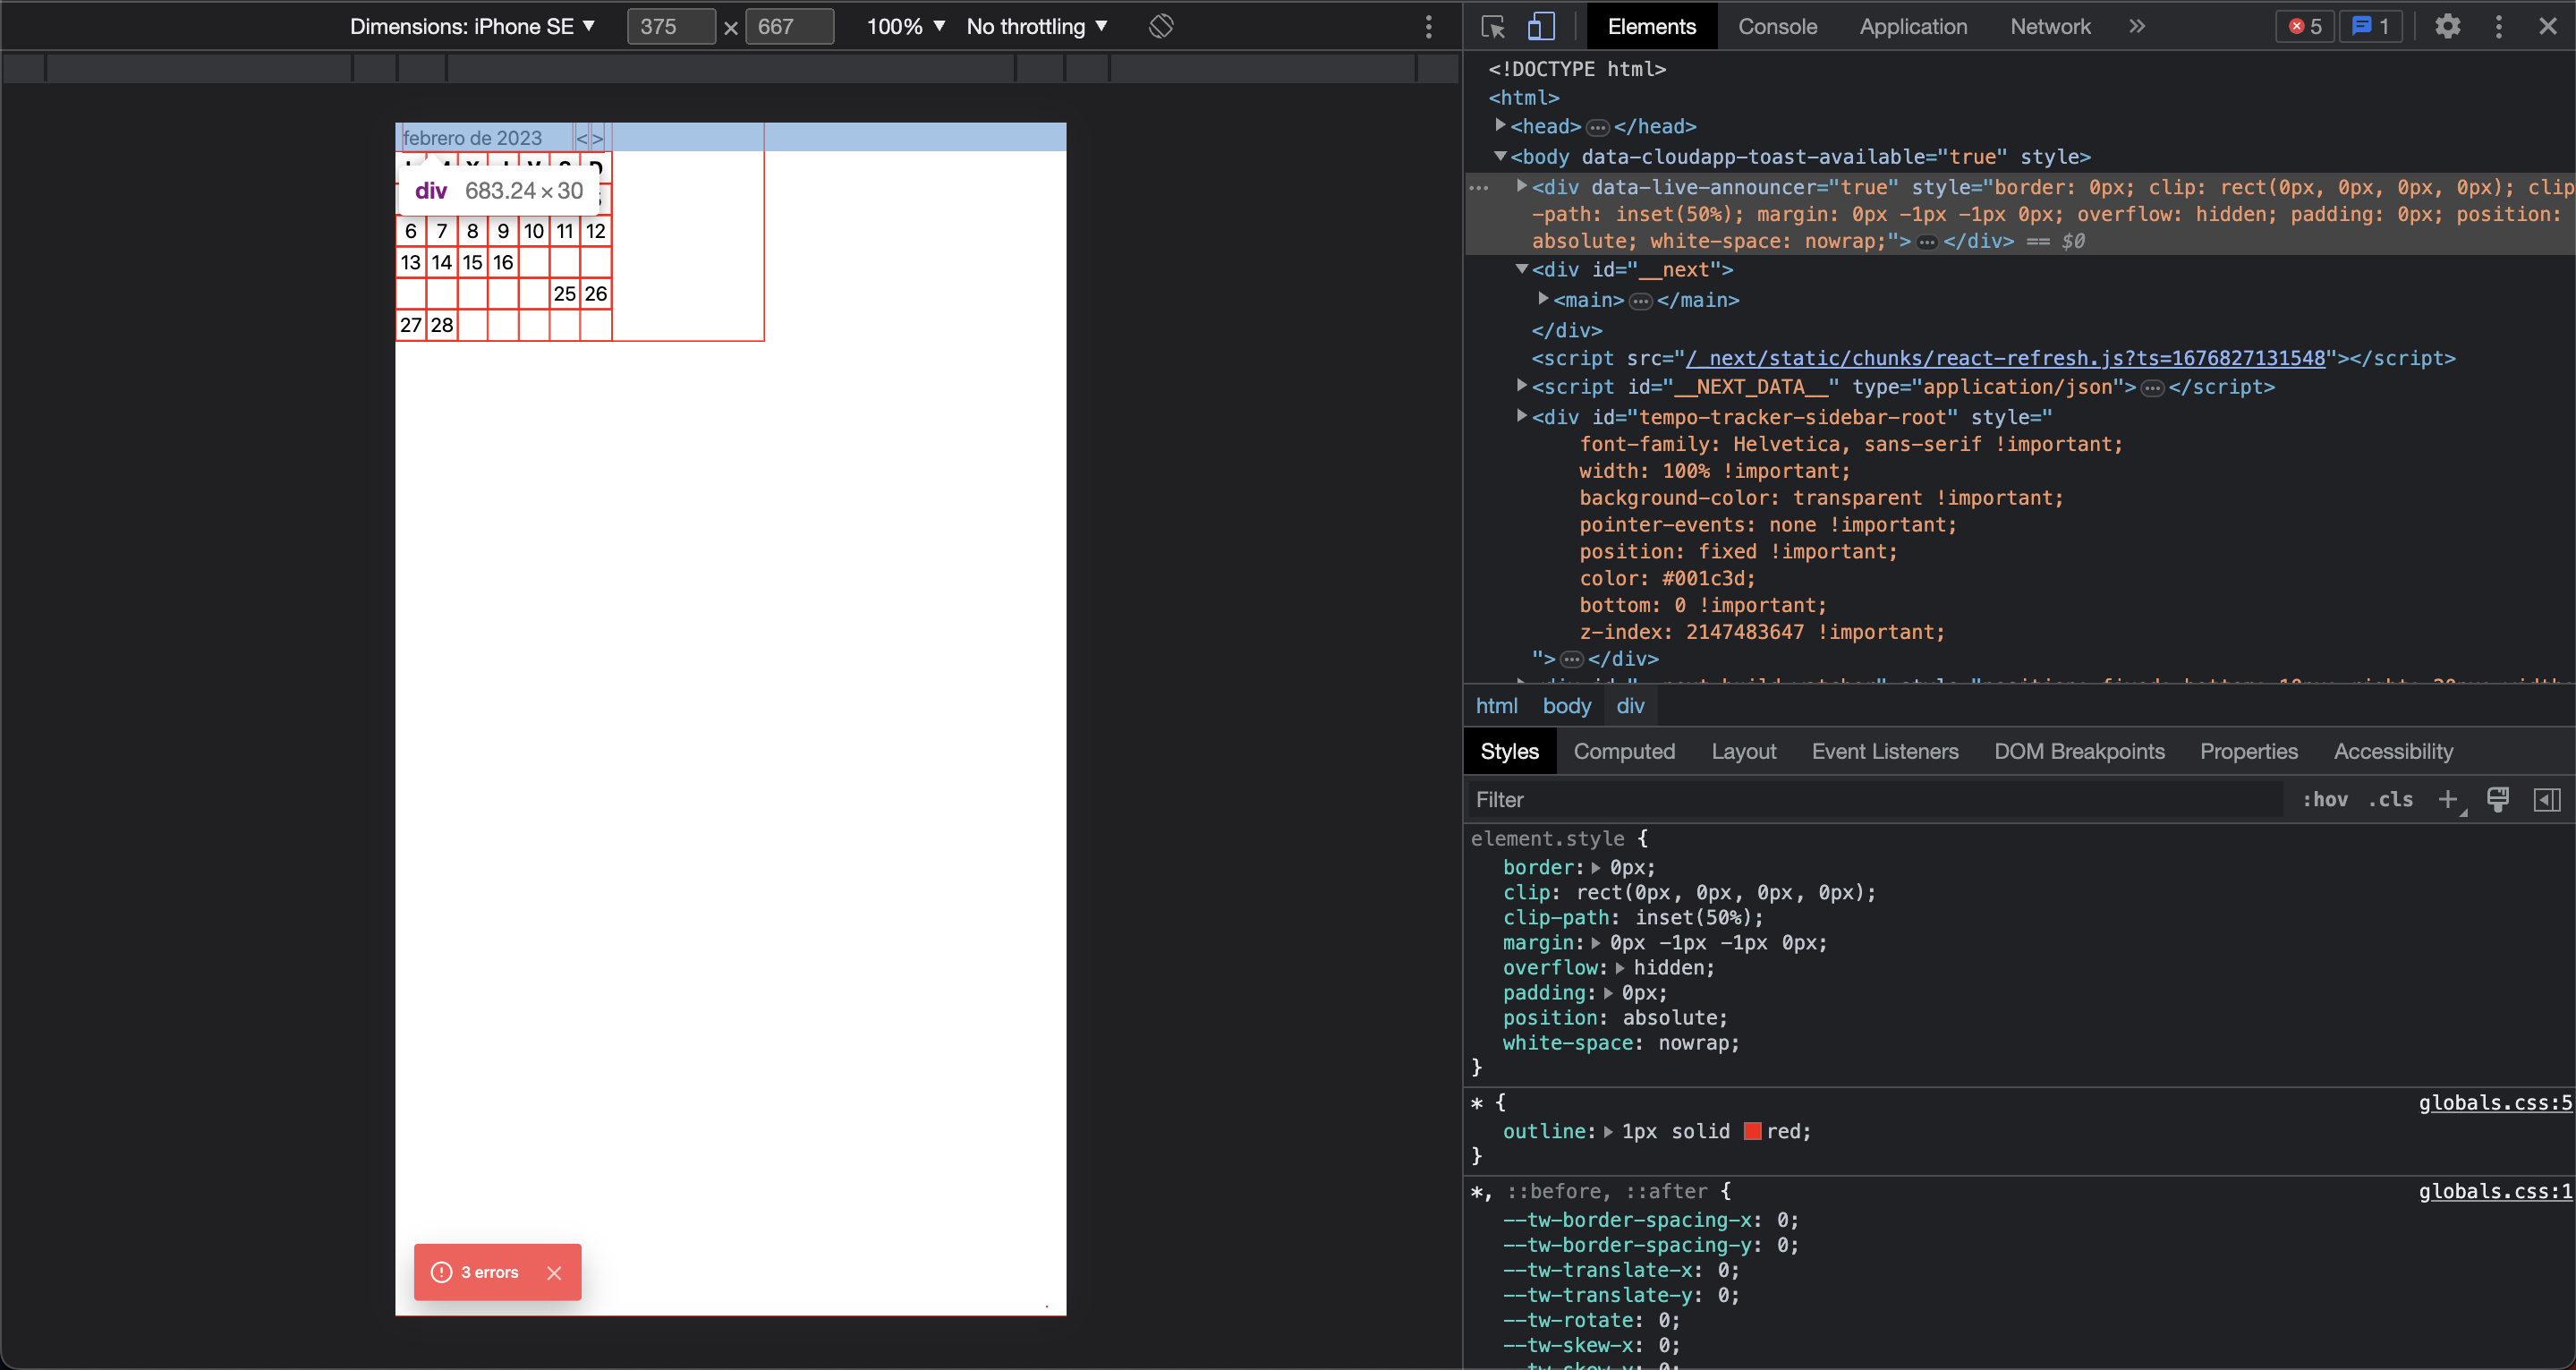Open the Computed styles tab
Screen dimensions: 2576x1370
point(1624,751)
